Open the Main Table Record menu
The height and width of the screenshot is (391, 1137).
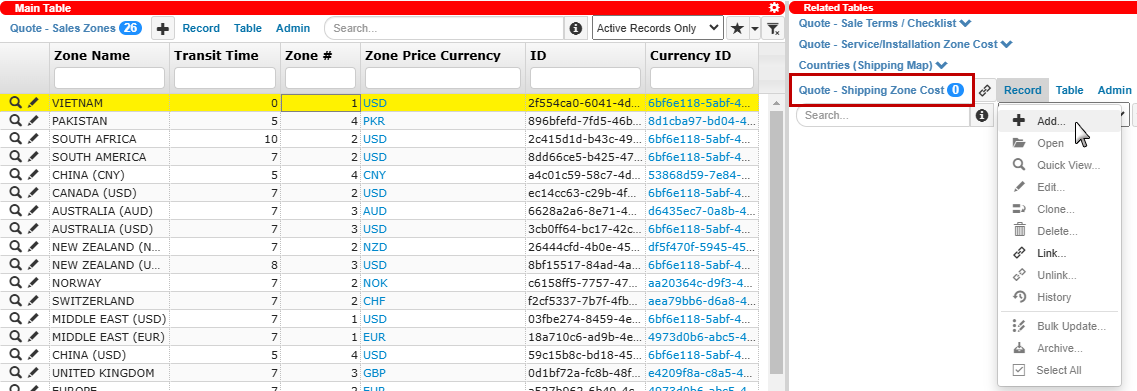click(201, 28)
